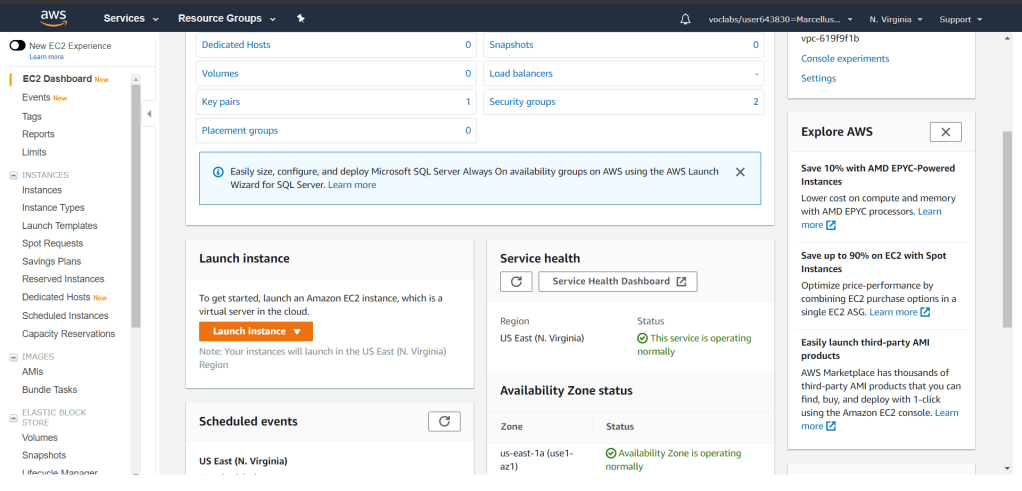This screenshot has width=1022, height=491.
Task: Collapse the IMAGES section in sidebar
Action: coord(13,357)
